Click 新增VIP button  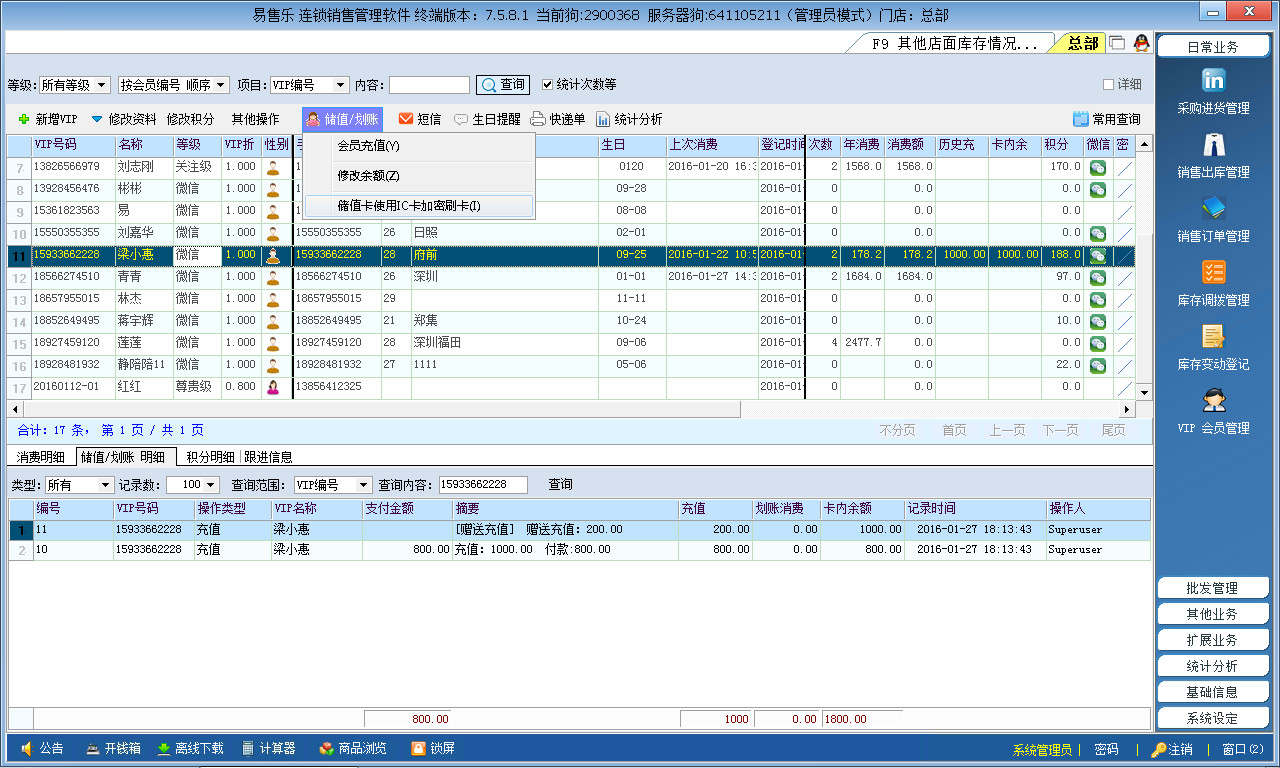[47, 119]
